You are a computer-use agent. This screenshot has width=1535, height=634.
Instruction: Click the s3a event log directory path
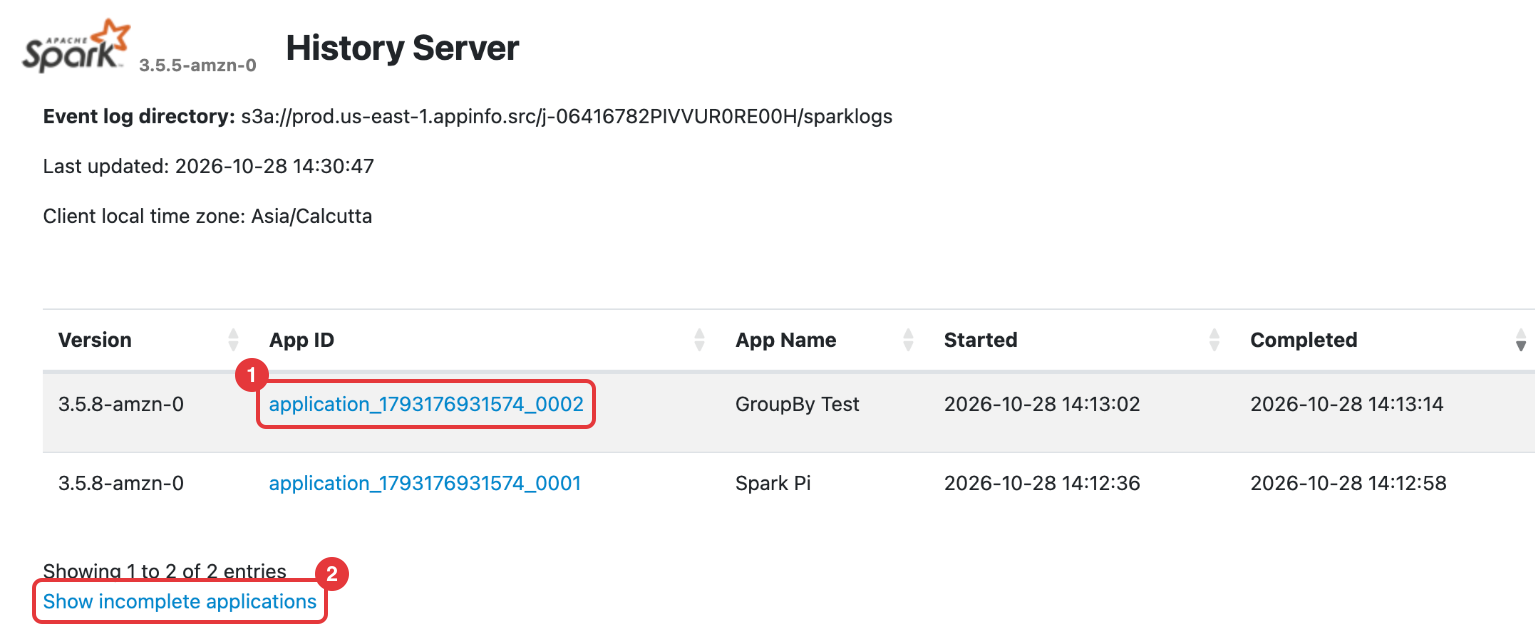coord(566,116)
